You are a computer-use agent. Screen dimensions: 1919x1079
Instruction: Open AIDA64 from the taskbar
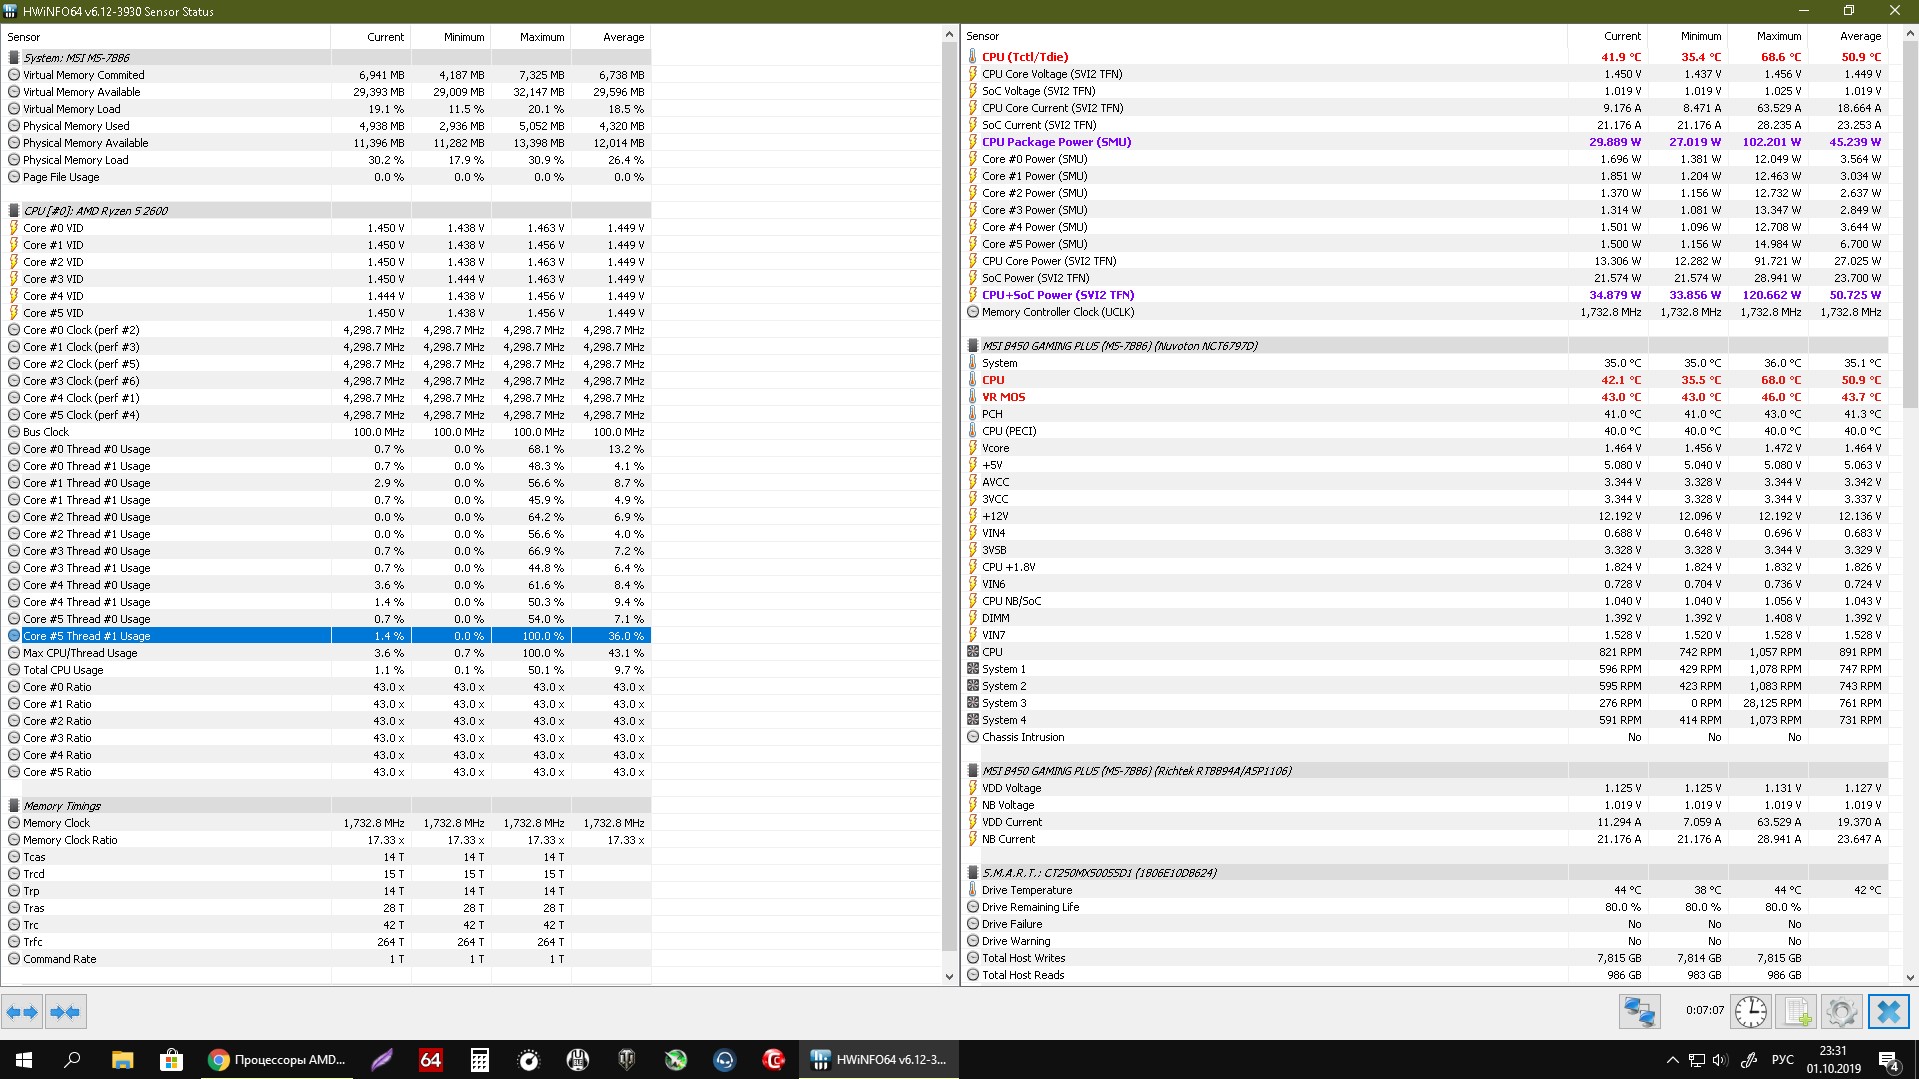[x=431, y=1060]
